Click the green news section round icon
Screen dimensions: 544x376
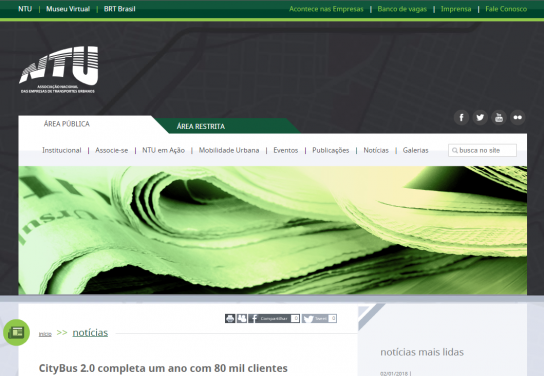(16, 332)
